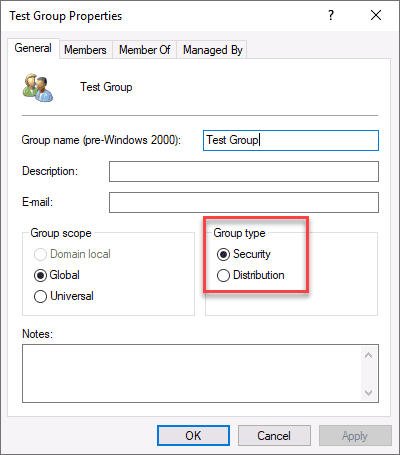Click into the E-mail field
This screenshot has height=455, width=400.
244,202
